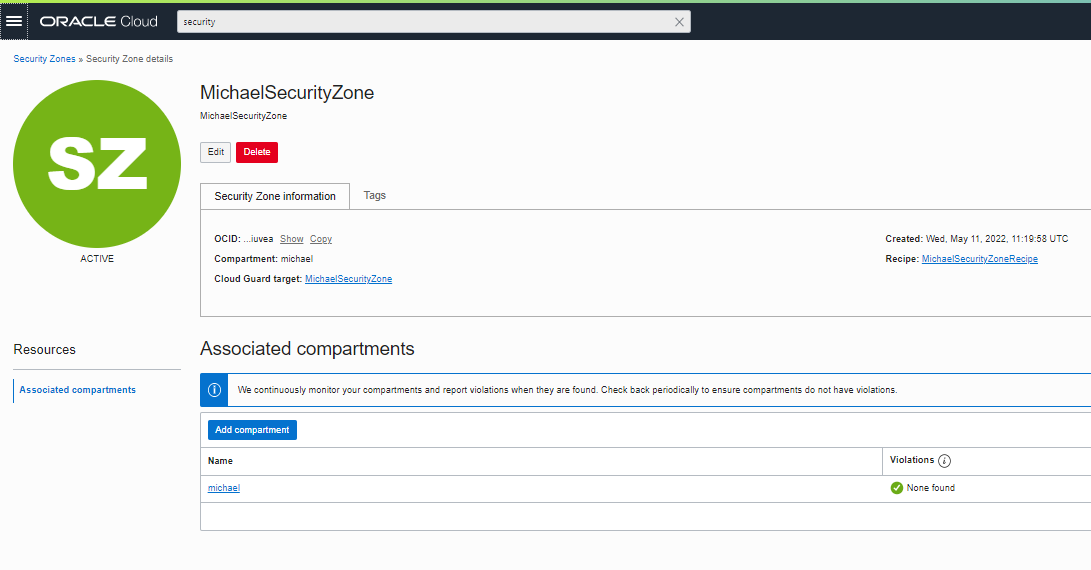Viewport: 1091px width, 570px height.
Task: Click the green SZ security zone avatar
Action: click(97, 164)
